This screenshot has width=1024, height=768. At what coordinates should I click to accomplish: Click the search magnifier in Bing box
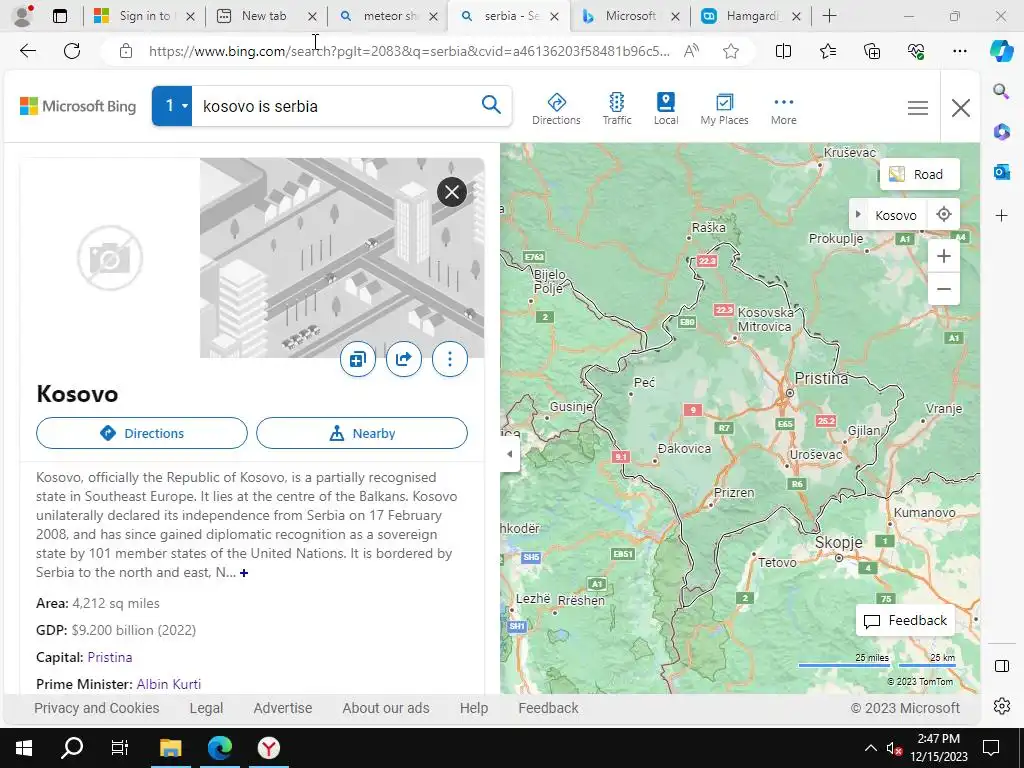pyautogui.click(x=491, y=104)
